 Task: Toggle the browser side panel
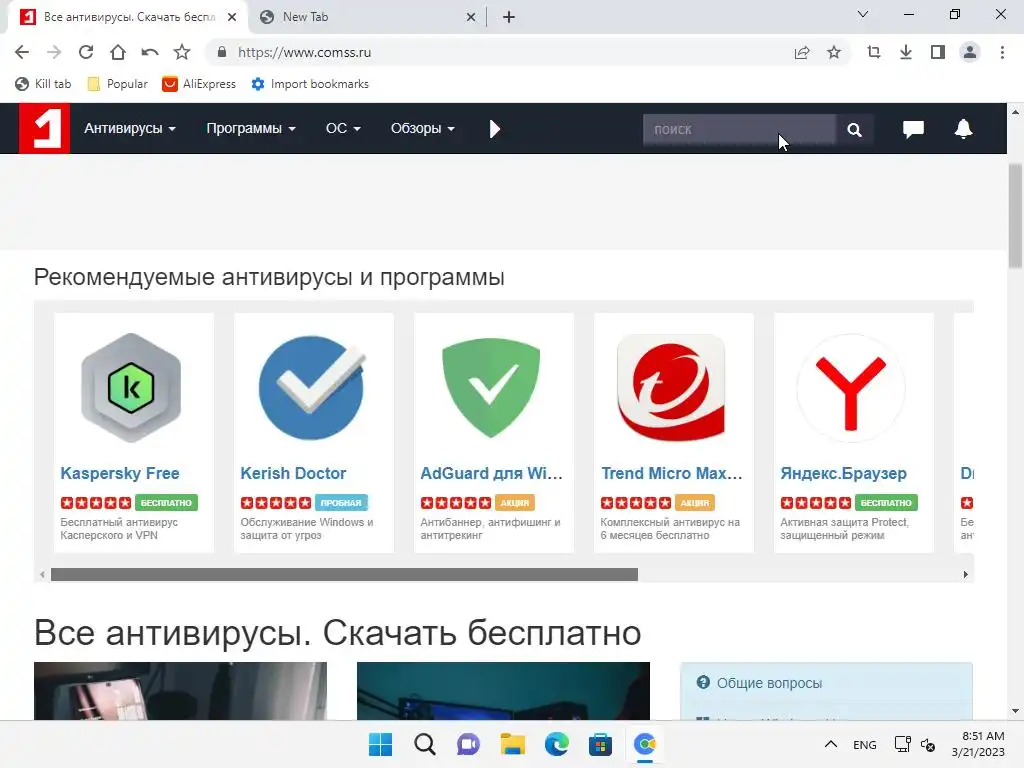point(938,52)
